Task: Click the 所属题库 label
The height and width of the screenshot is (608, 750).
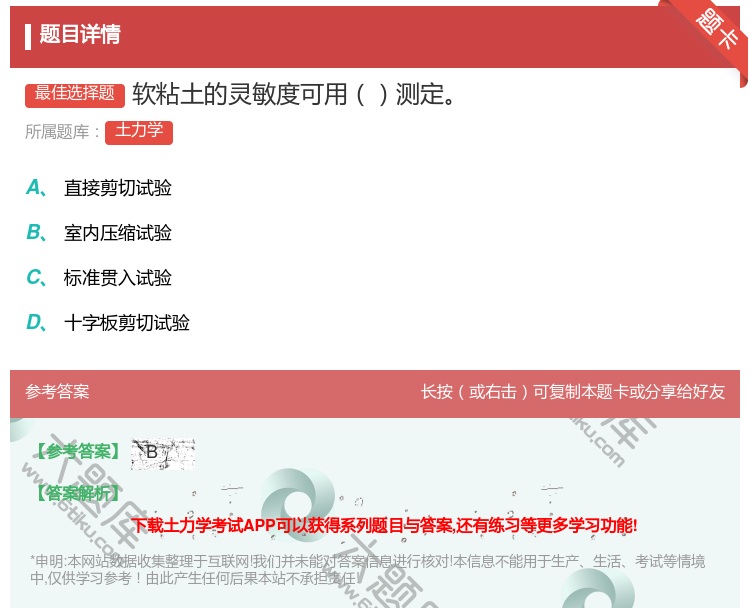Action: coord(62,132)
